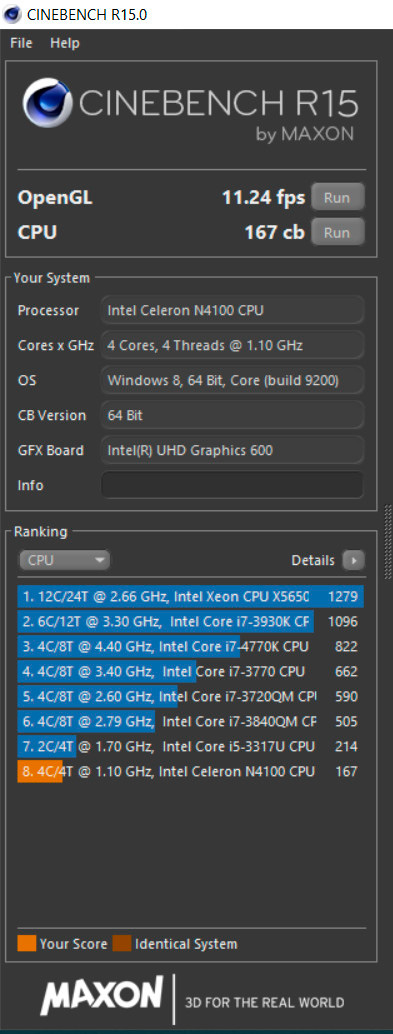Open the CPU ranking dropdown

65,561
